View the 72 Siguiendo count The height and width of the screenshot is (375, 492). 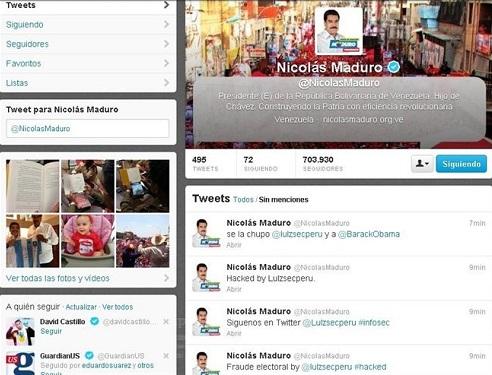261,164
